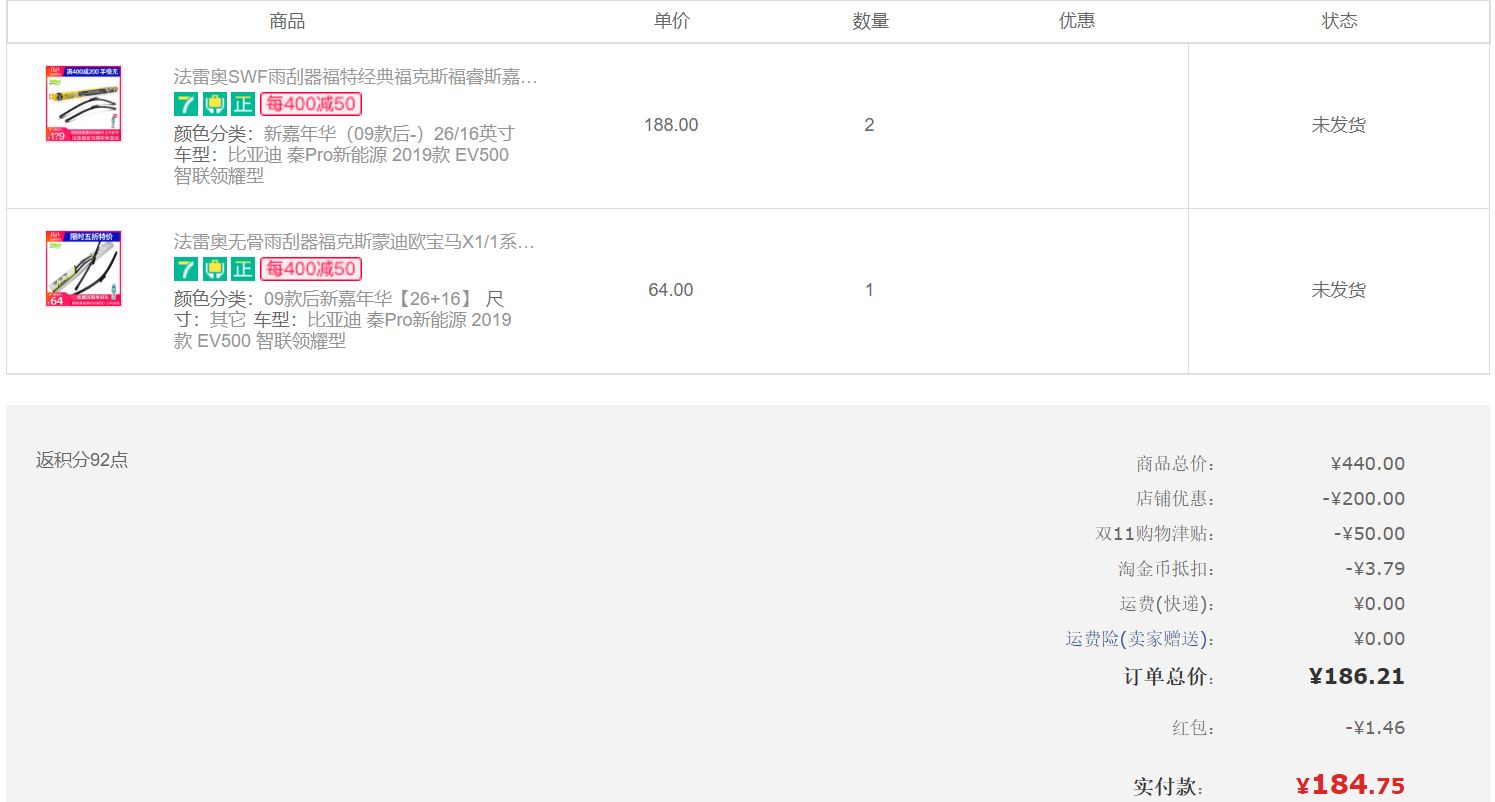Click the 7-day return icon on 无骨雨刮器 item
The height and width of the screenshot is (802, 1495).
[x=186, y=269]
